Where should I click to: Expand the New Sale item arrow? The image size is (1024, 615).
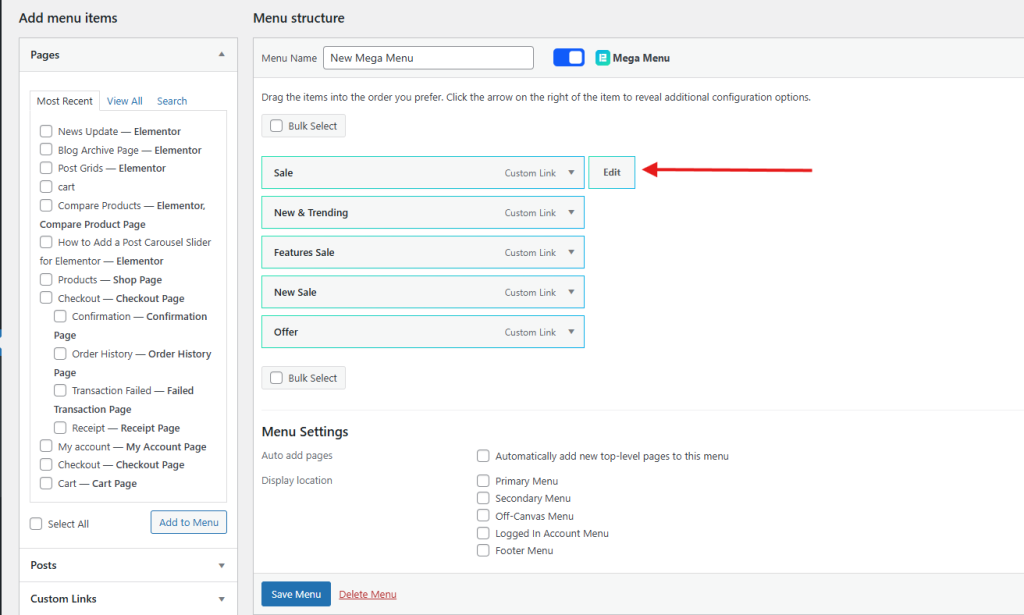(x=571, y=292)
